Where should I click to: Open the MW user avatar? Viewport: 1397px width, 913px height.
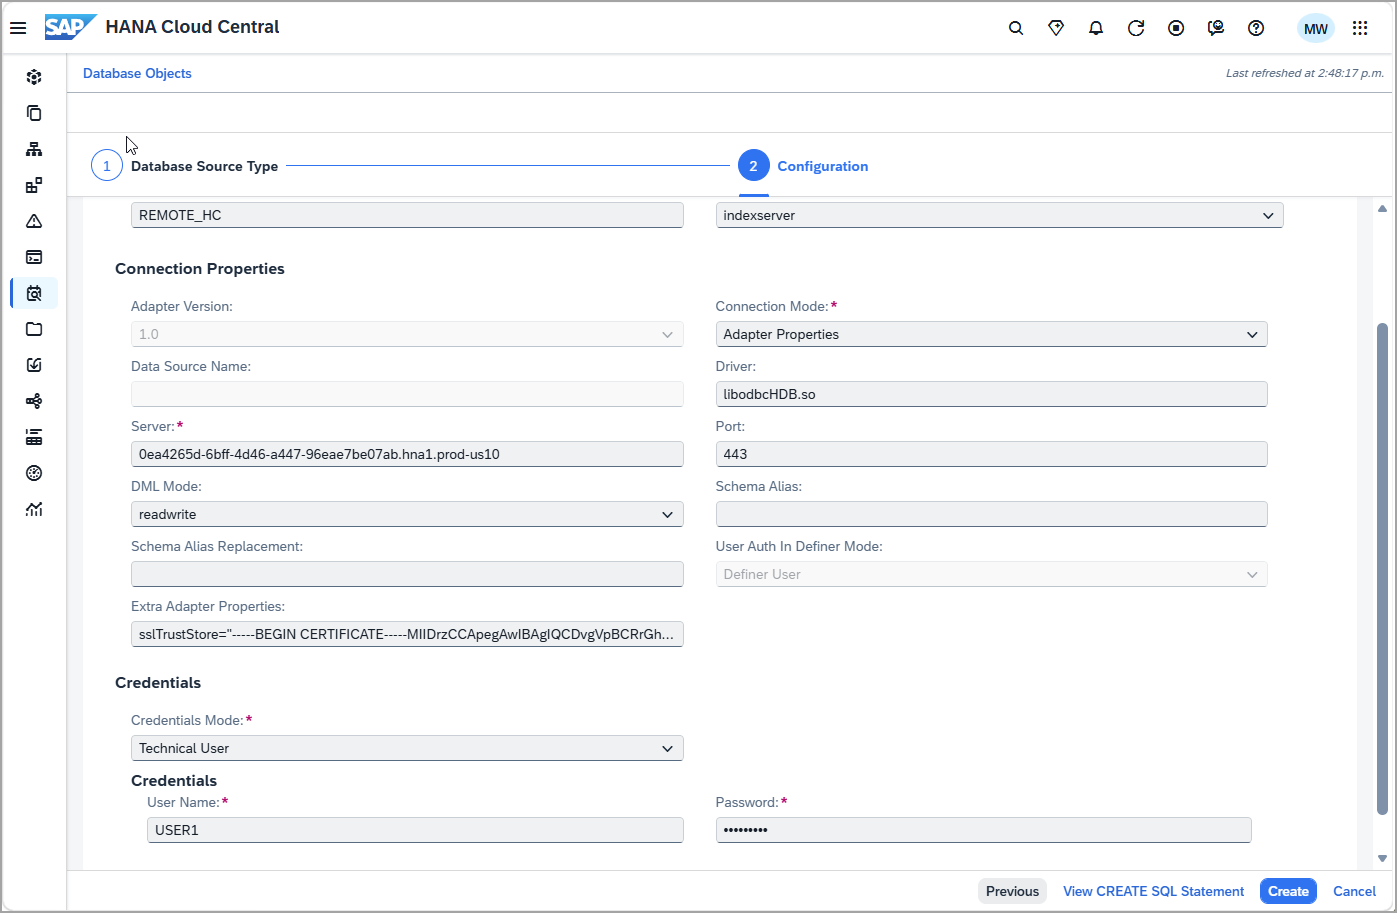[1316, 28]
